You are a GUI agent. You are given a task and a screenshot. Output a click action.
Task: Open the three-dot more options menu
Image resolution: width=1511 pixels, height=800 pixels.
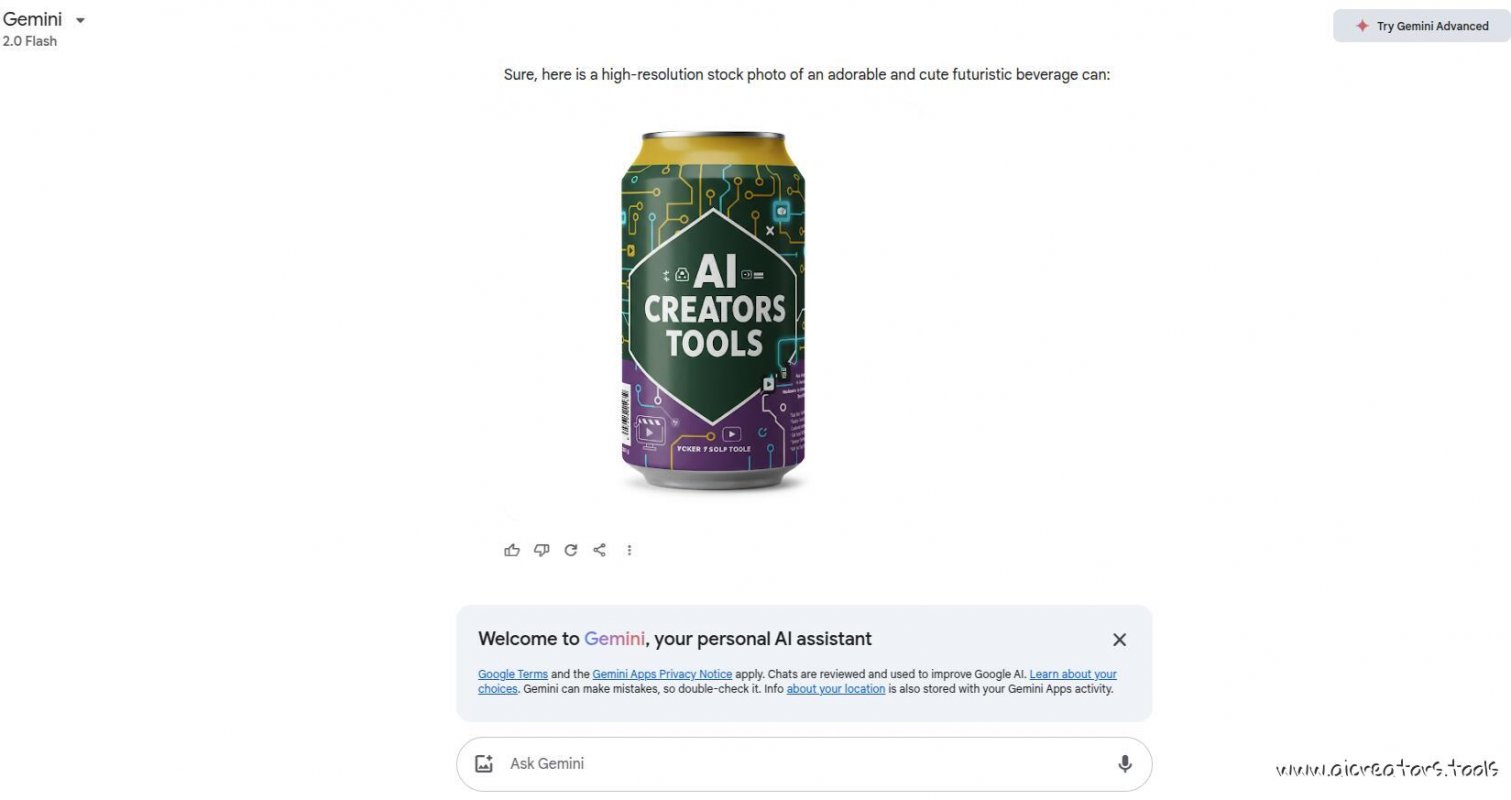(x=629, y=550)
